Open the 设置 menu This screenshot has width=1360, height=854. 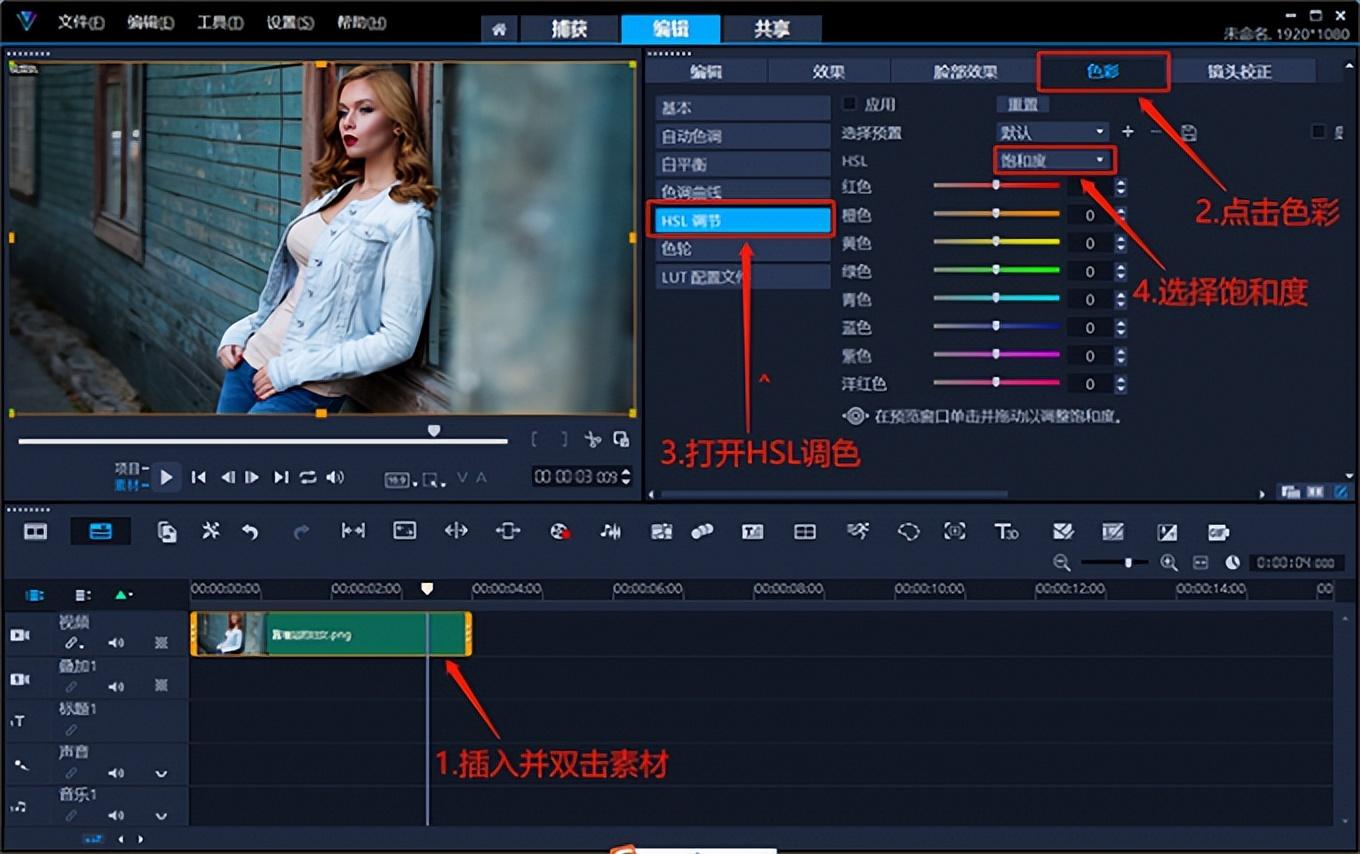point(290,22)
